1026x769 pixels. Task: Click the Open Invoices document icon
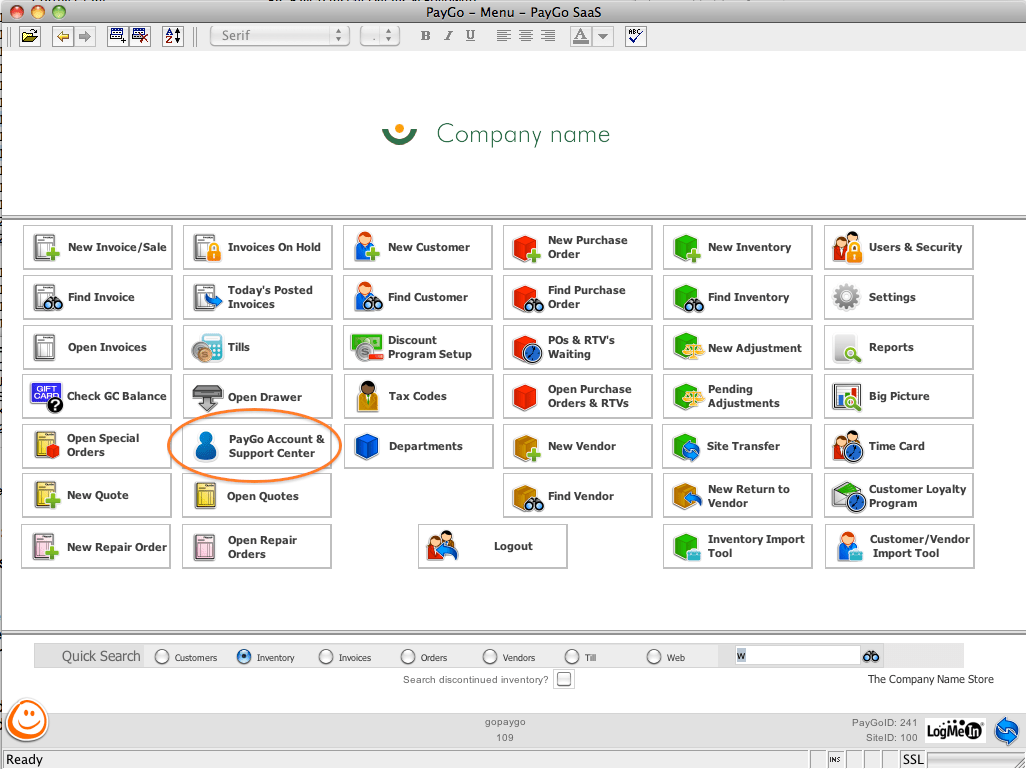tap(44, 348)
